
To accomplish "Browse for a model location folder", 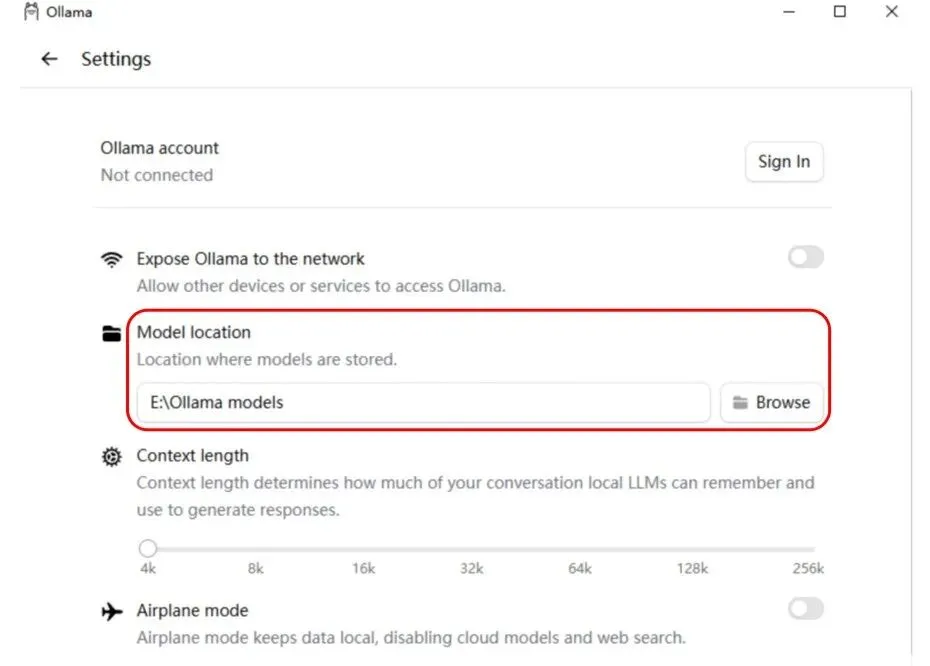I will (771, 403).
